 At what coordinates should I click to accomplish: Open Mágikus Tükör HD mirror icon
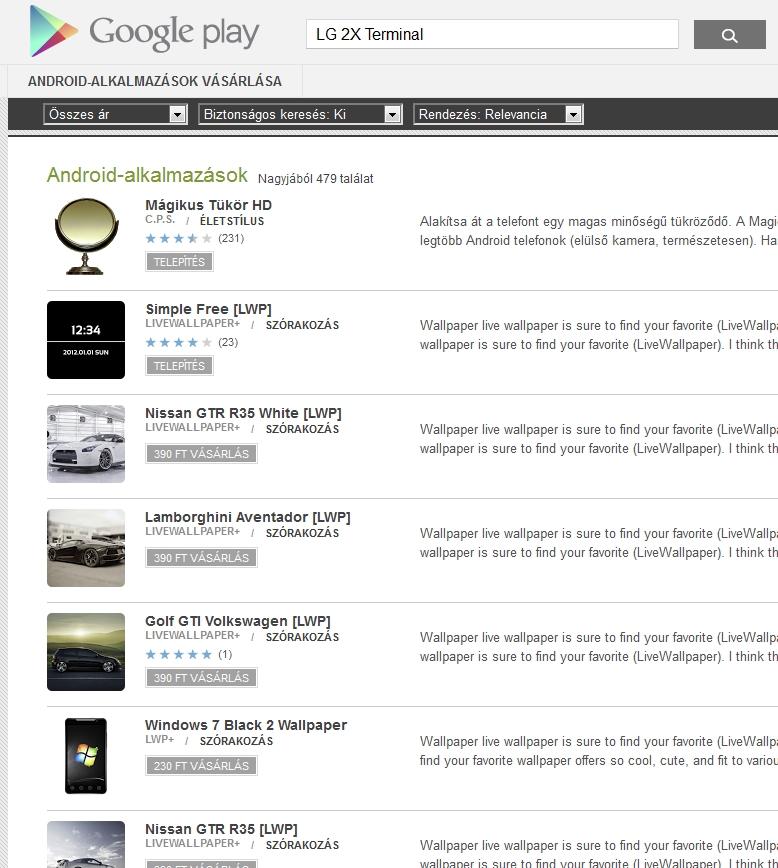(86, 236)
